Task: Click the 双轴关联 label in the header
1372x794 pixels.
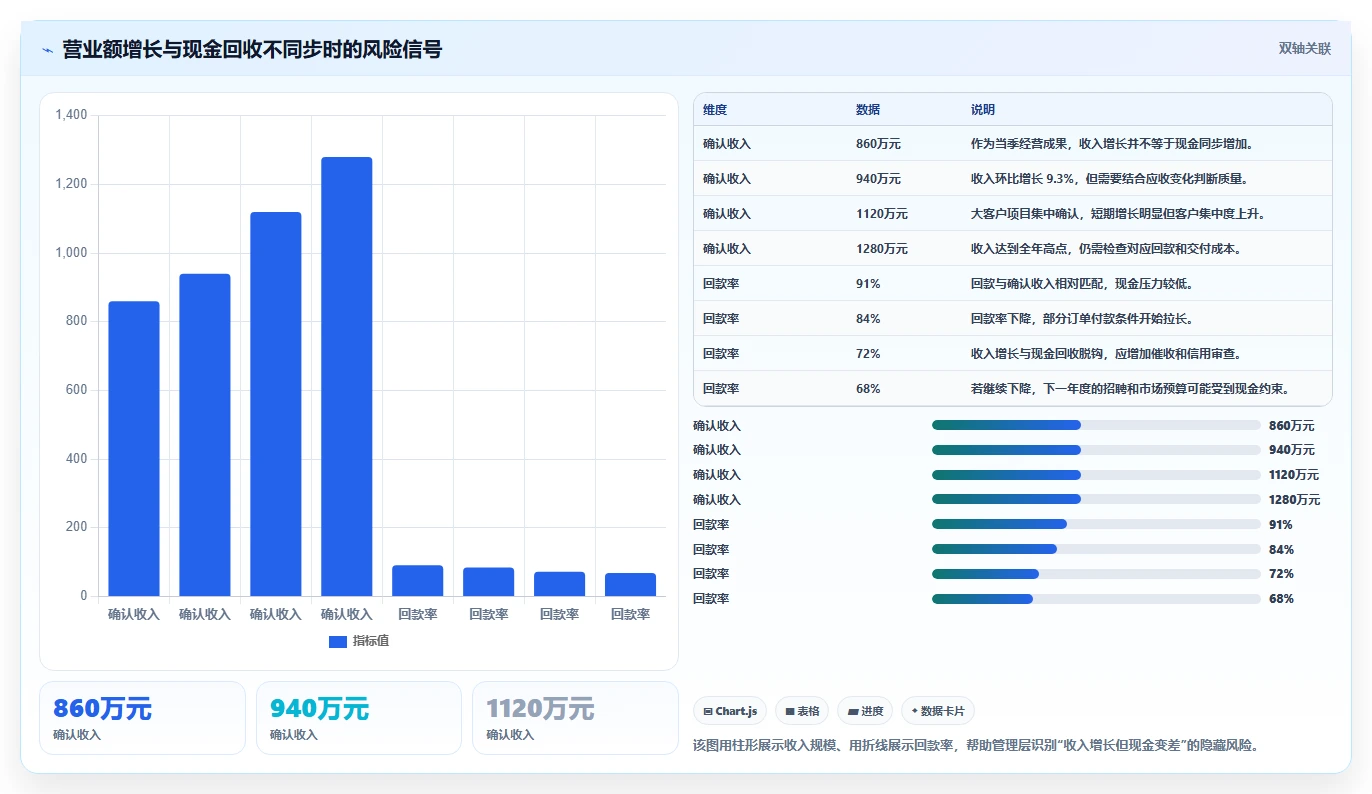Action: tap(1305, 48)
